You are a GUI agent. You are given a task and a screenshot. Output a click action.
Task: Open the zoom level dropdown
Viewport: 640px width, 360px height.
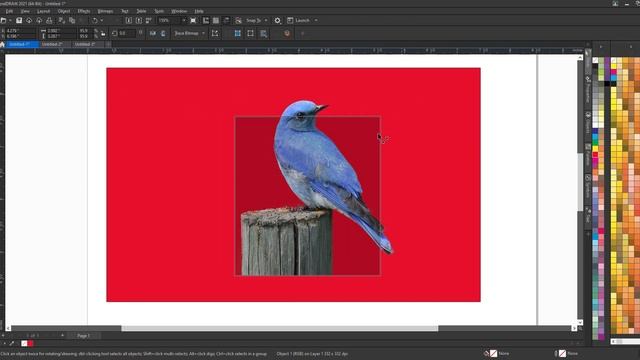(x=183, y=20)
